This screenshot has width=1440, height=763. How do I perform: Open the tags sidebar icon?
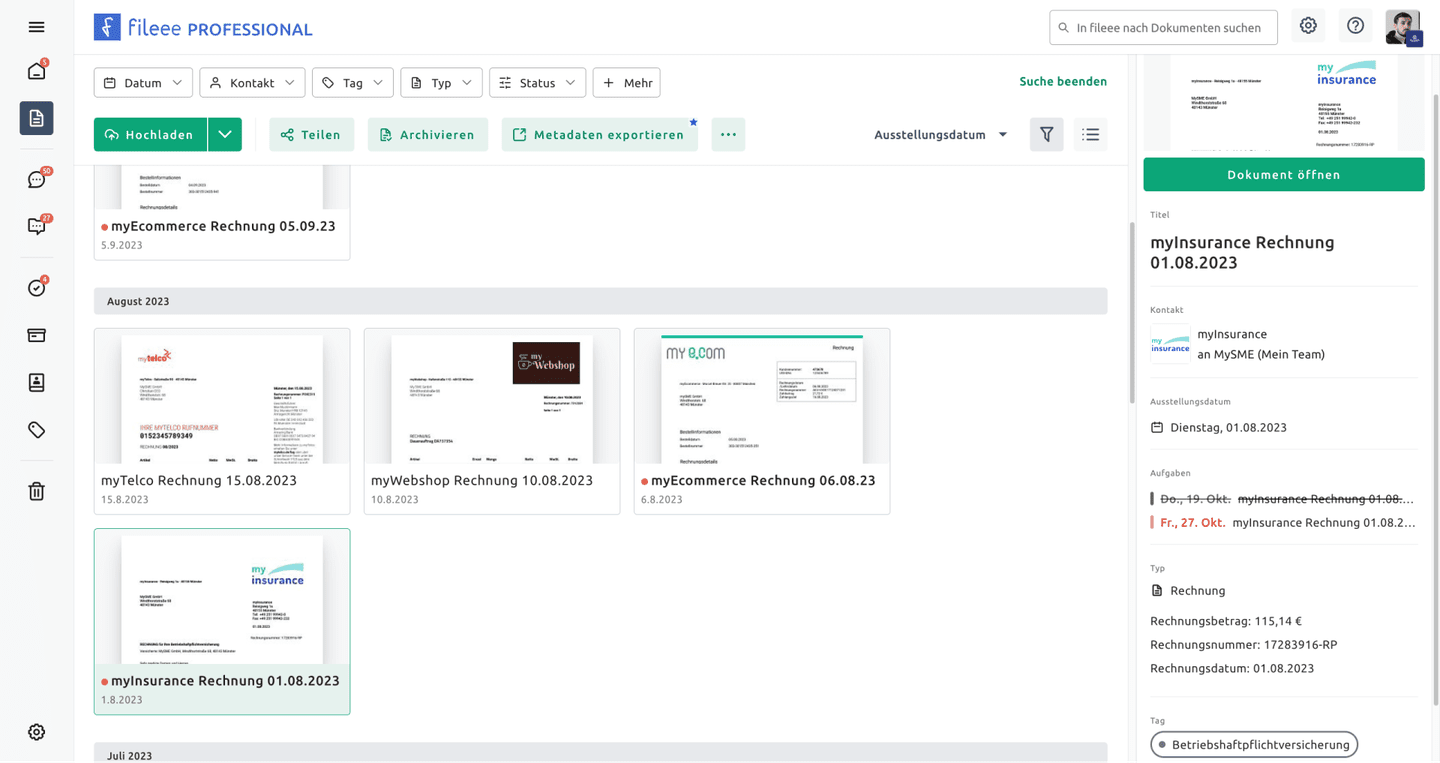click(37, 430)
